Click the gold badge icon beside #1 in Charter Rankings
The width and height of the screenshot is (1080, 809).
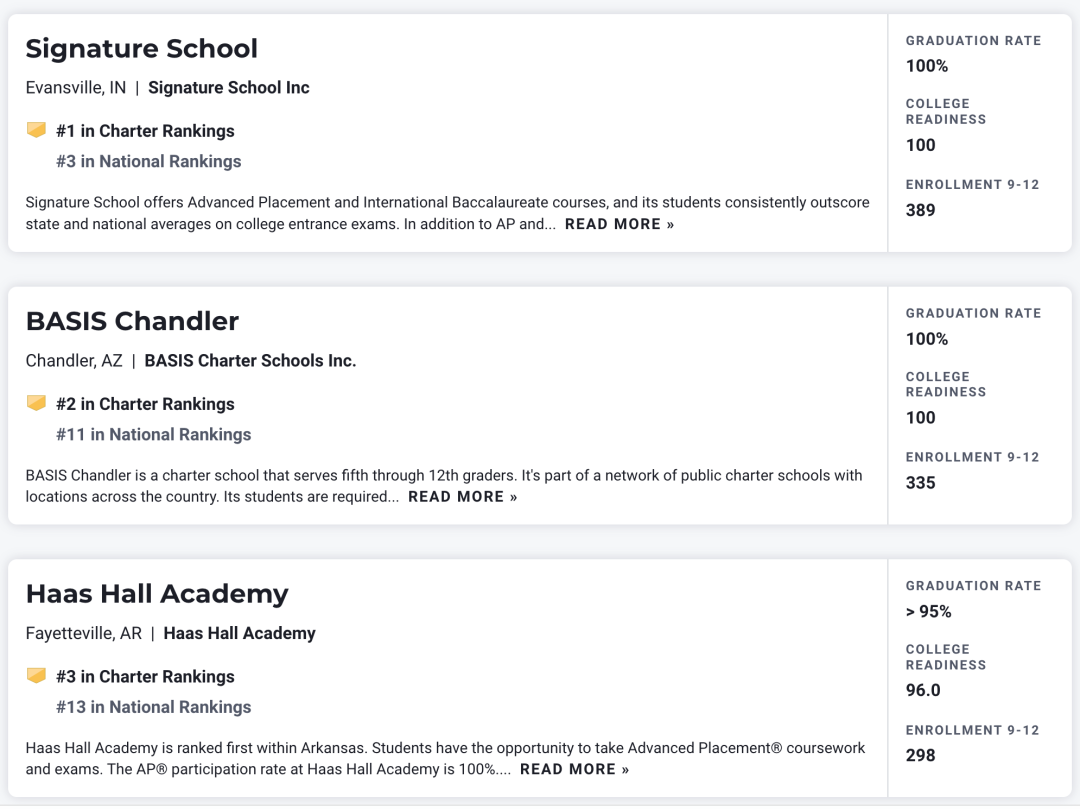tap(36, 130)
